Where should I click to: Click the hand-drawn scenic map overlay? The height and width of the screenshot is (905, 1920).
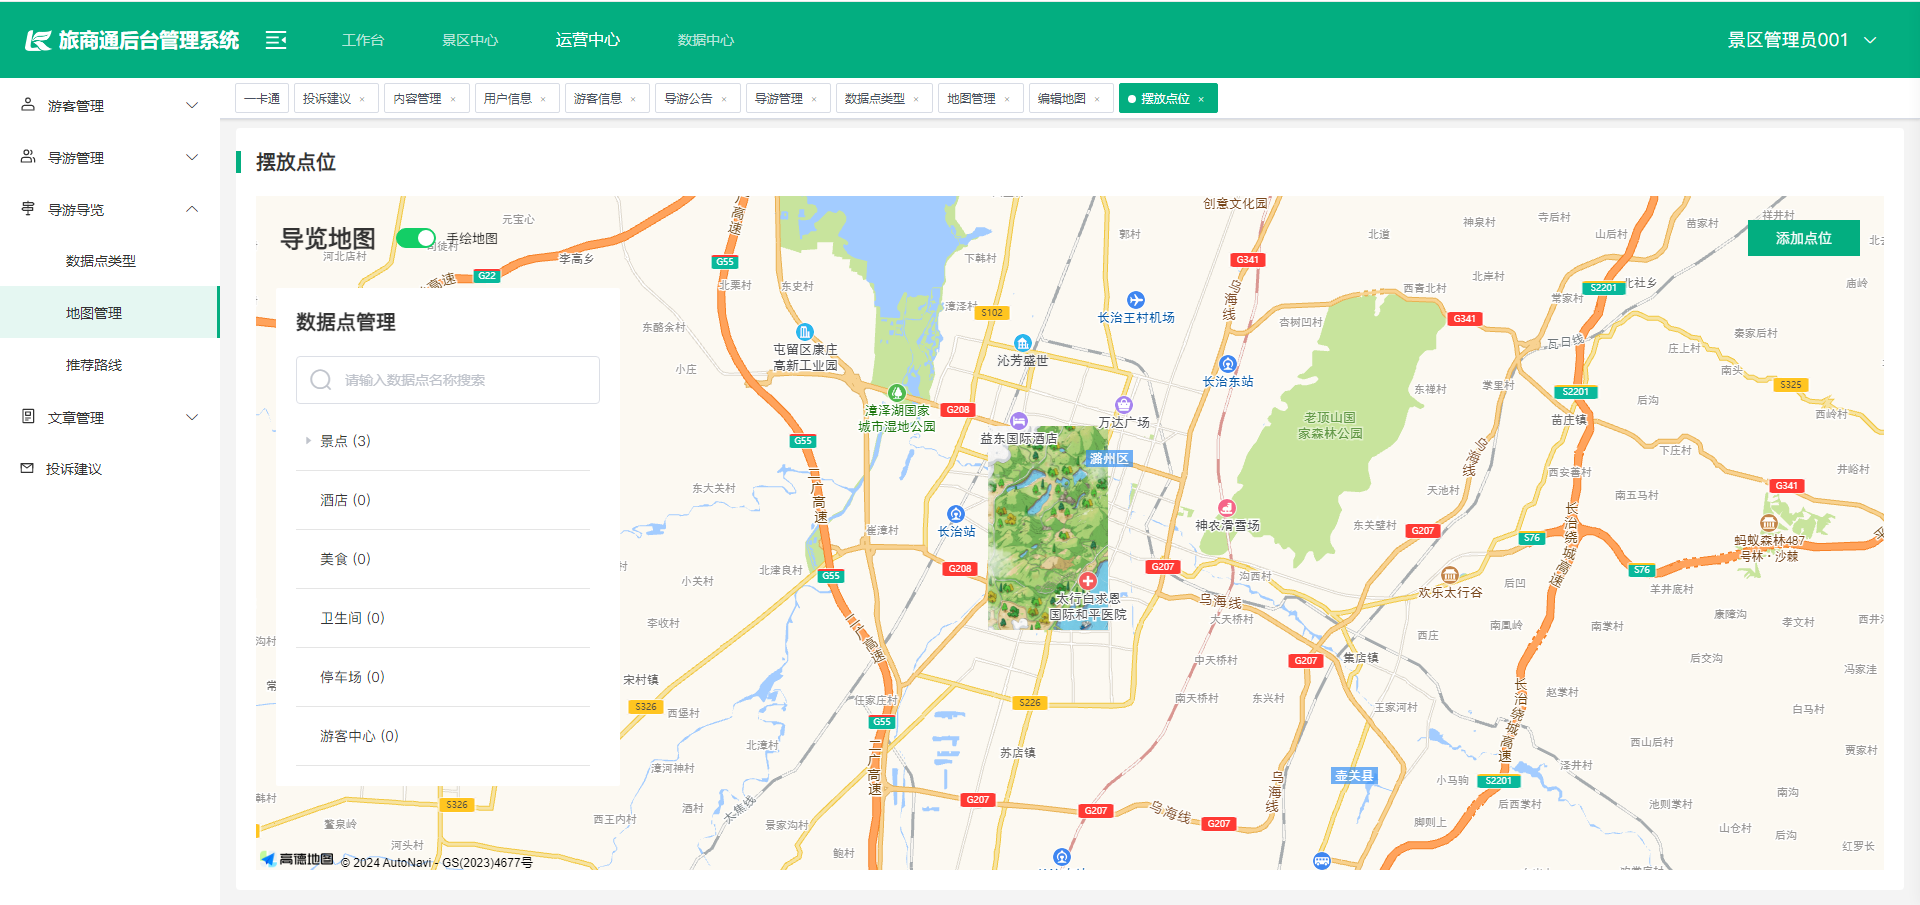tap(1047, 528)
